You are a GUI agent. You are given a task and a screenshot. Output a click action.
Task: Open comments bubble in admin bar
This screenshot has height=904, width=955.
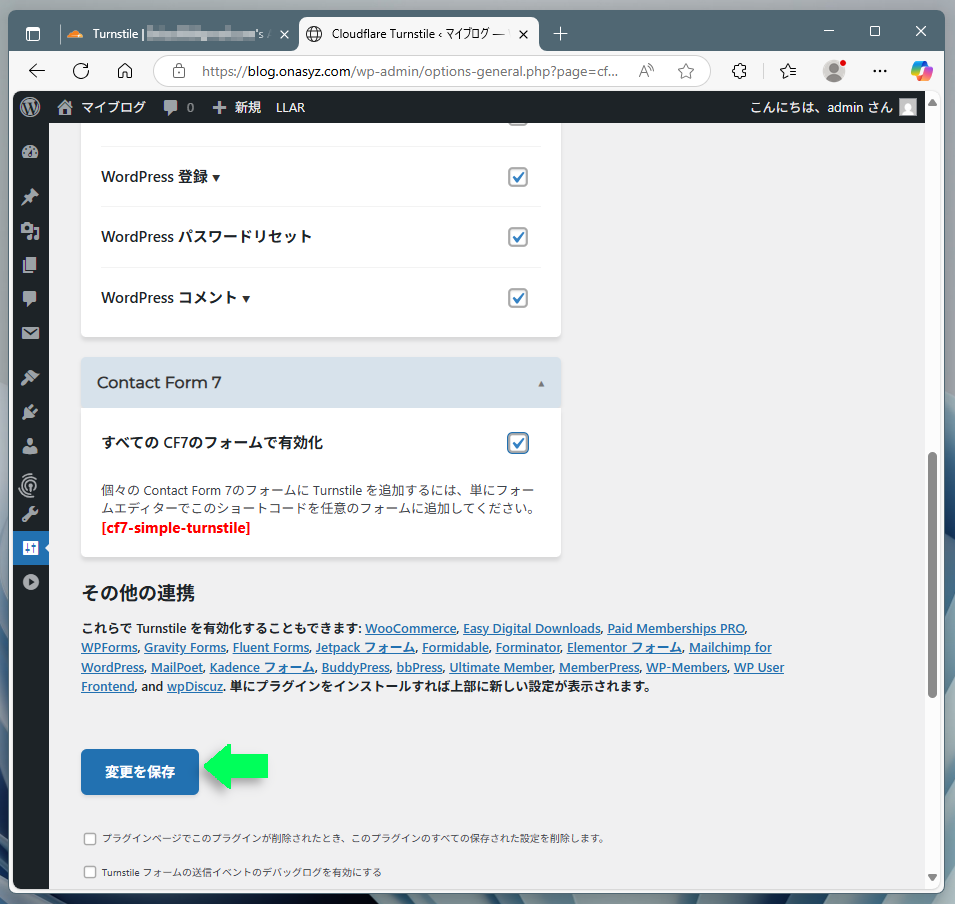pos(178,108)
